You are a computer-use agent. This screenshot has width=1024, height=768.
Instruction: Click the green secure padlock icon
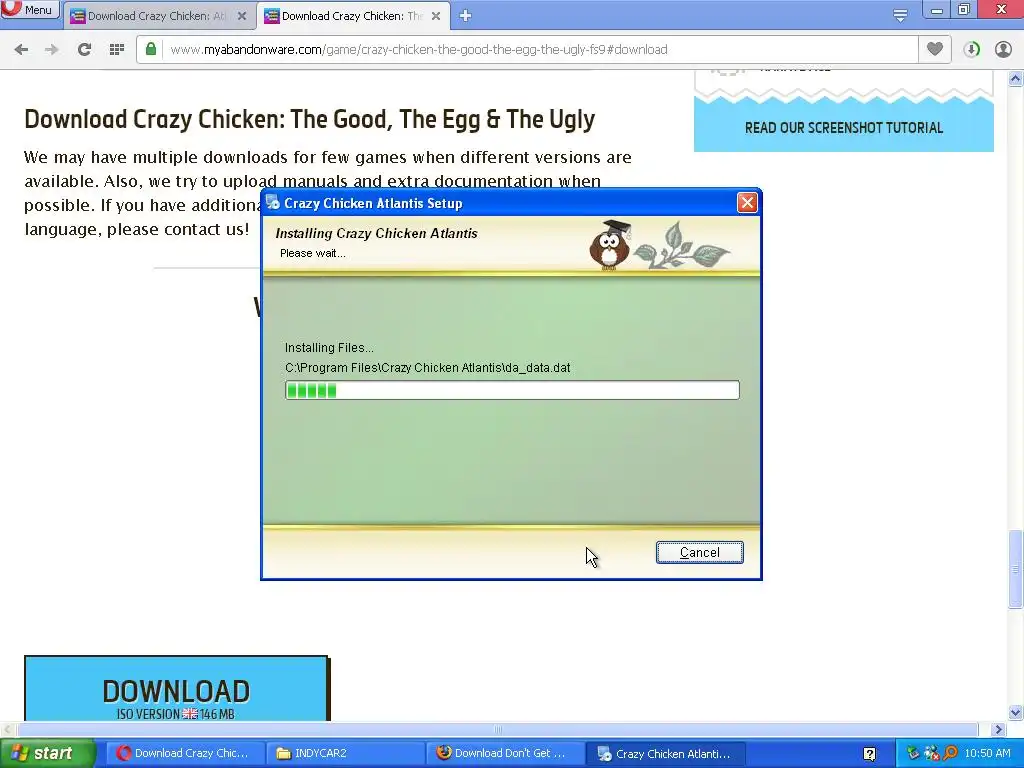click(x=151, y=50)
